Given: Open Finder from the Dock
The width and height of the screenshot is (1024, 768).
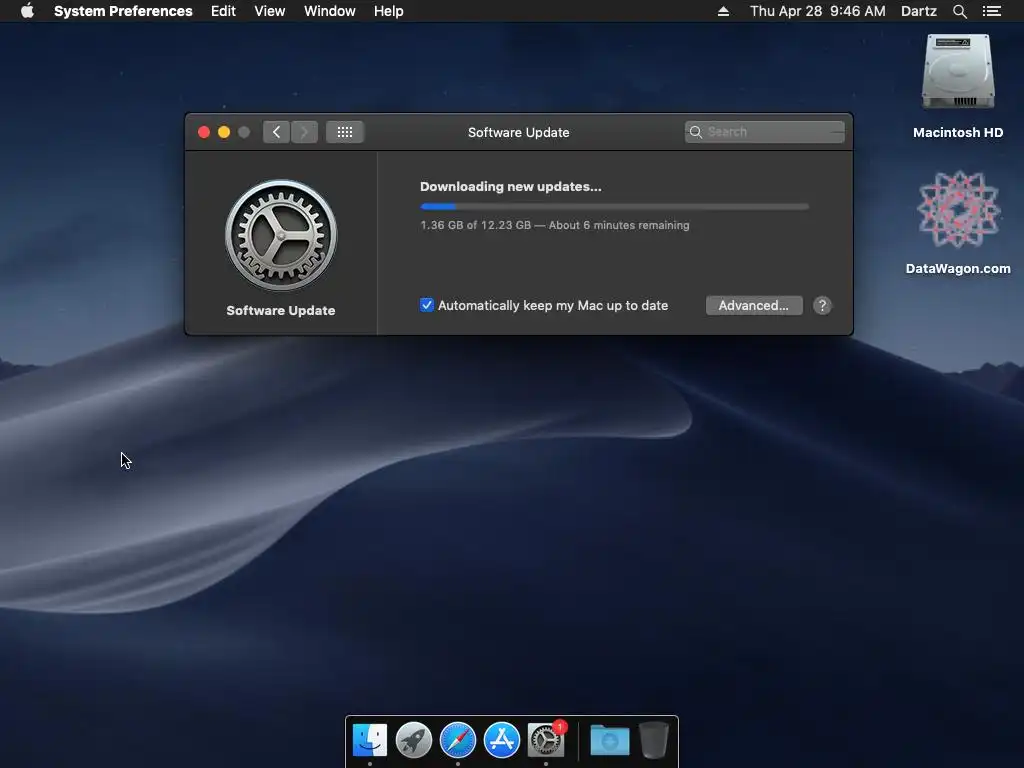Looking at the screenshot, I should (370, 740).
